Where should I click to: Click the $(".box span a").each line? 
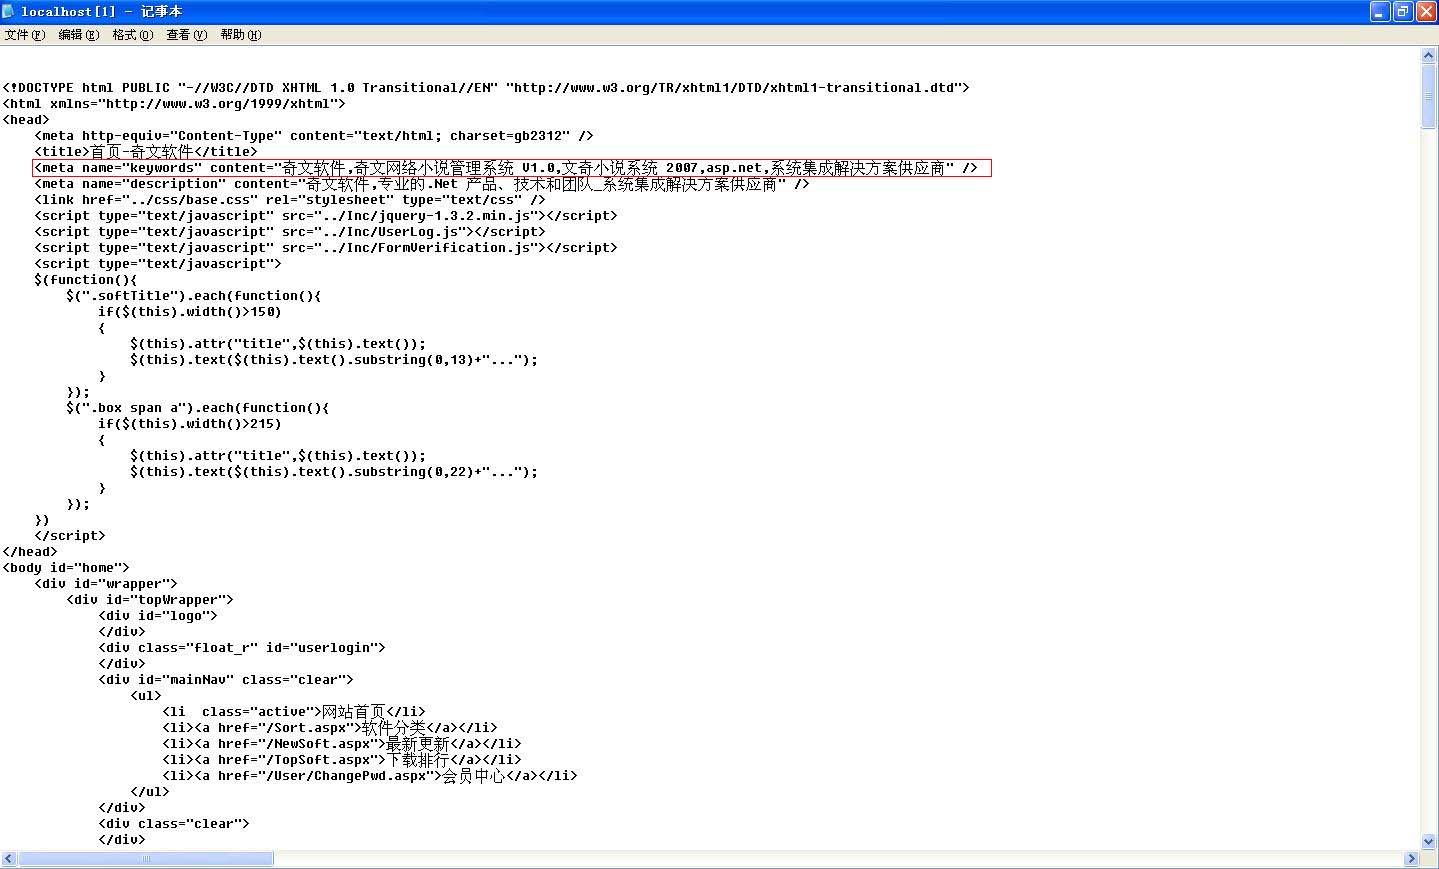198,408
